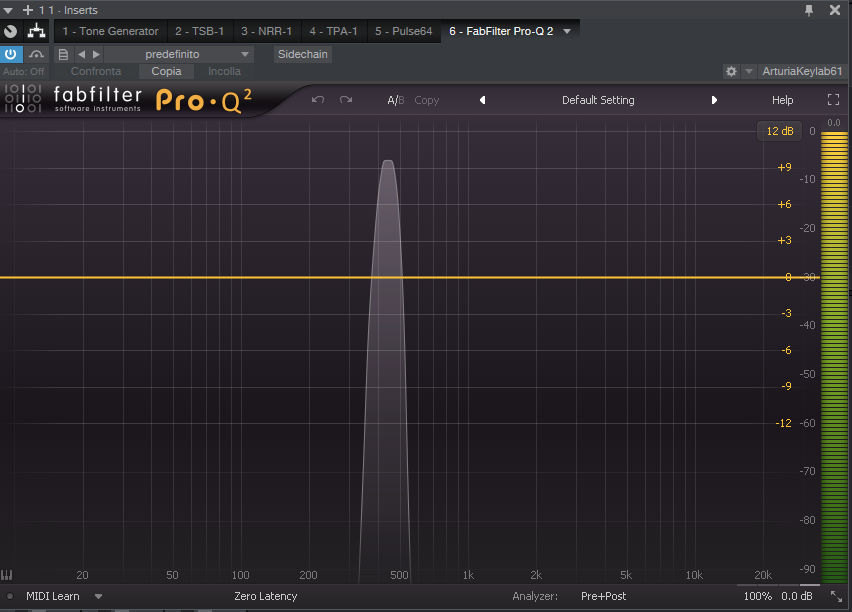Go to previous Pro-Q preset arrow
The height and width of the screenshot is (612, 852).
pyautogui.click(x=482, y=100)
